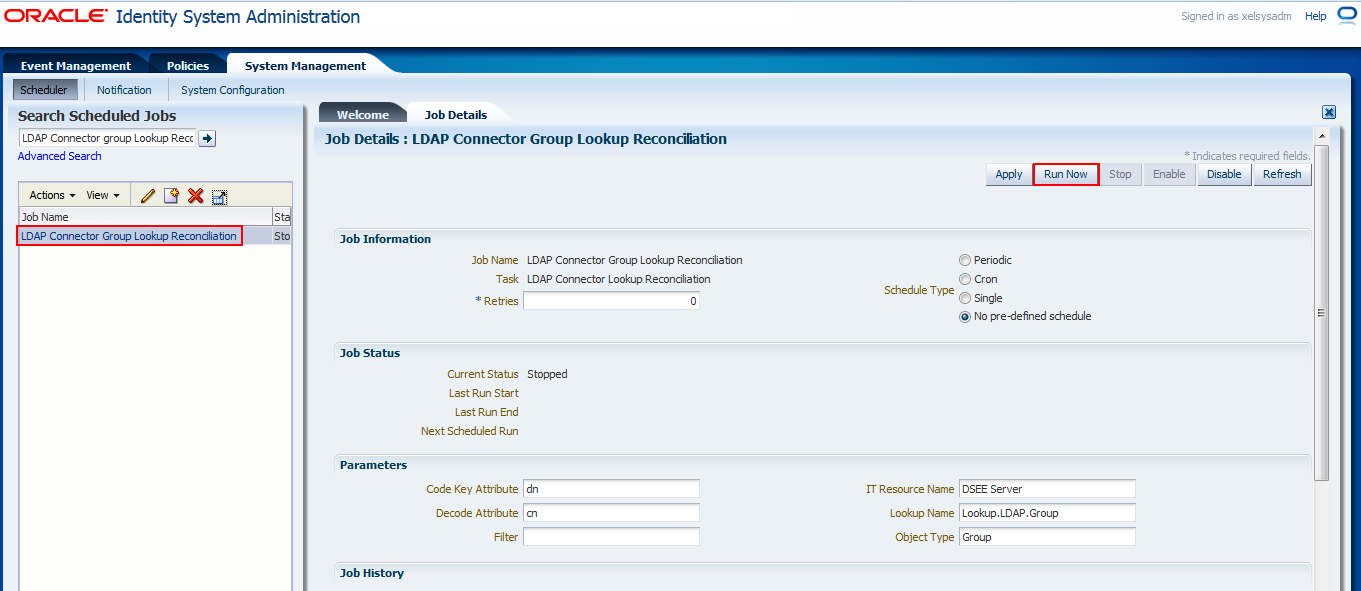Screen dimensions: 1361x591
Task: Click the Run Now button
Action: [1065, 173]
